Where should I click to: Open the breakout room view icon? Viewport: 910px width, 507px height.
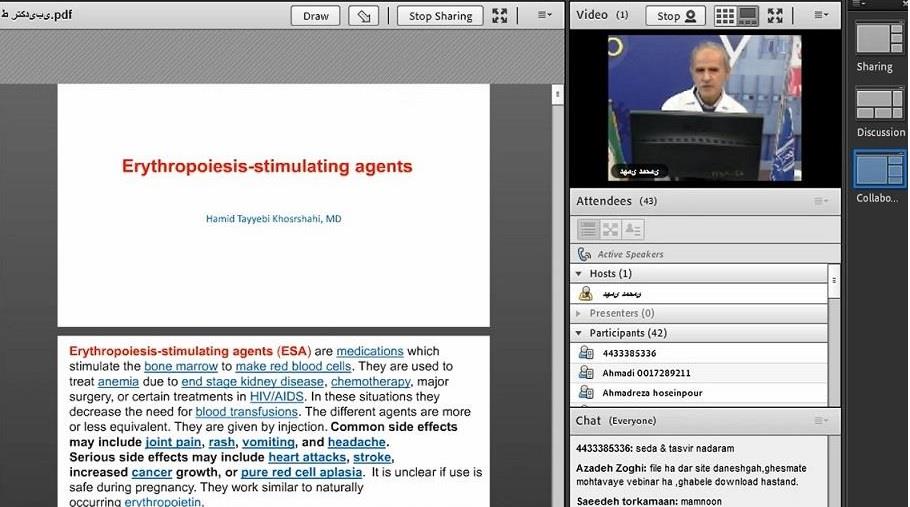(x=610, y=229)
